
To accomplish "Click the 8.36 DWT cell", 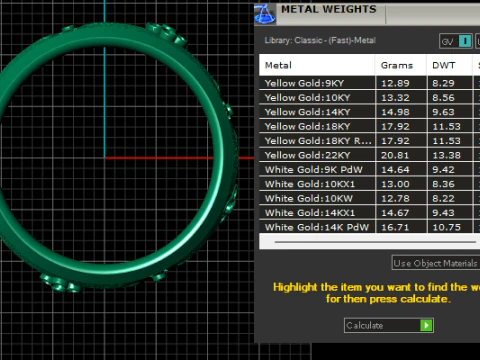I will [x=449, y=184].
